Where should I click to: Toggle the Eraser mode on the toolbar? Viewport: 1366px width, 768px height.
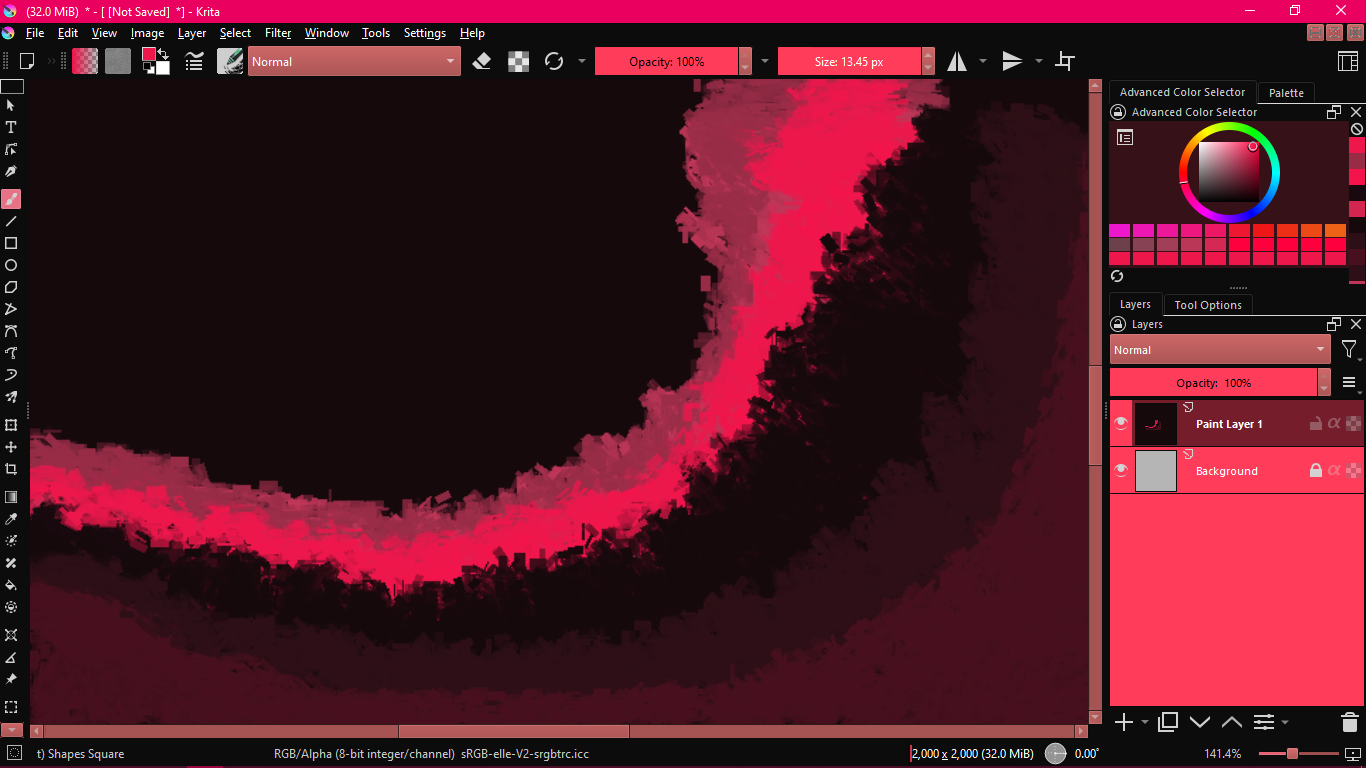click(481, 61)
